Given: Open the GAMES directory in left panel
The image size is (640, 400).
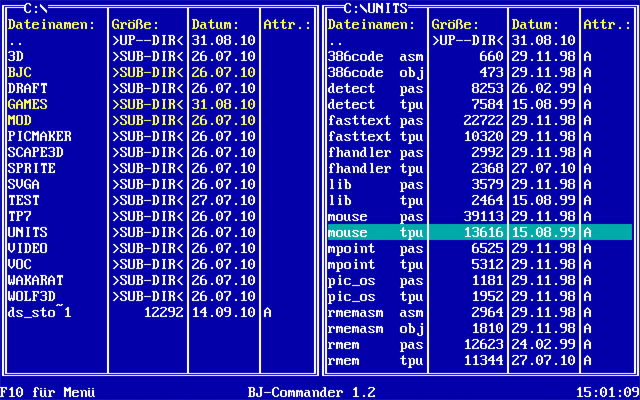Looking at the screenshot, I should (28, 104).
